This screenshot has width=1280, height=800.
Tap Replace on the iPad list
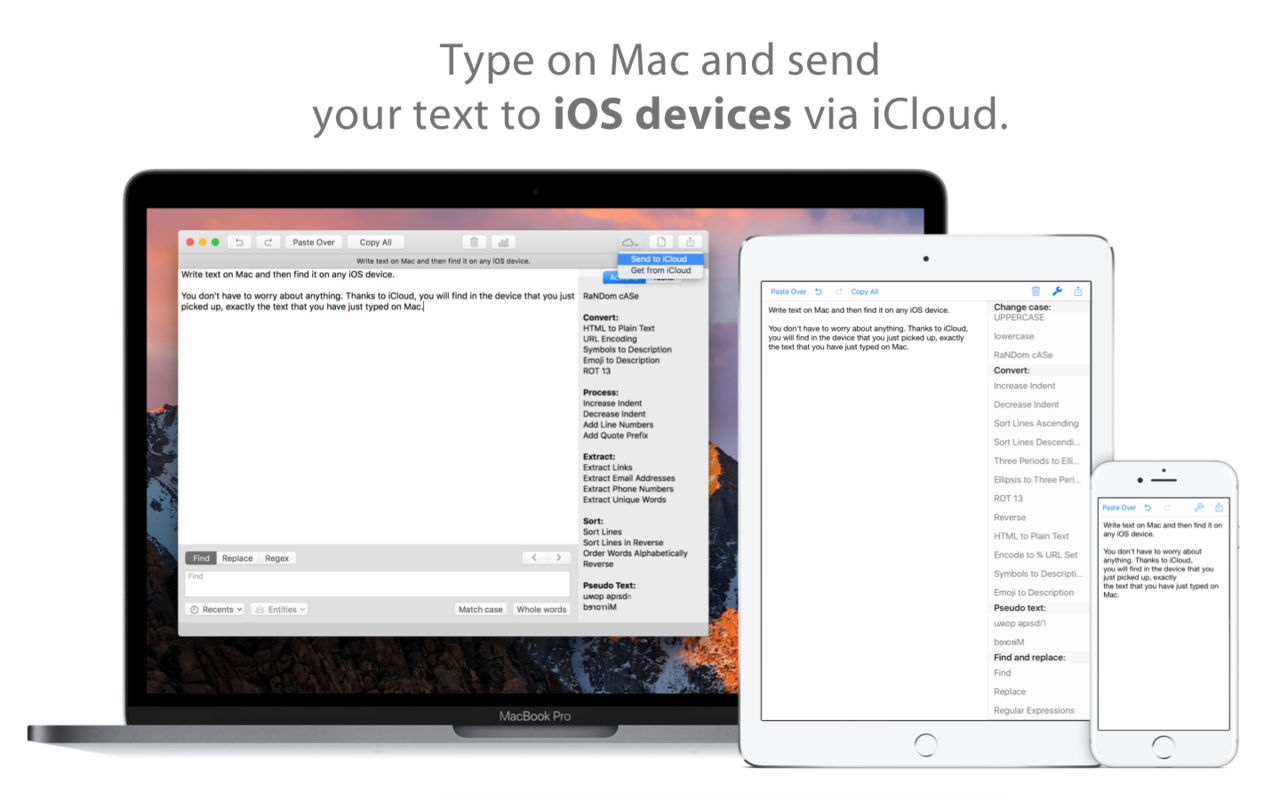pos(1010,692)
